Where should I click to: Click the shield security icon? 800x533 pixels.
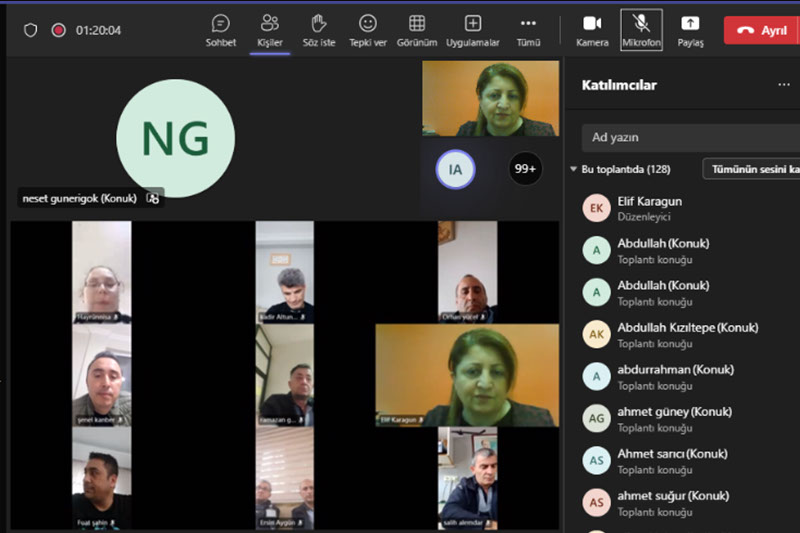[30, 30]
